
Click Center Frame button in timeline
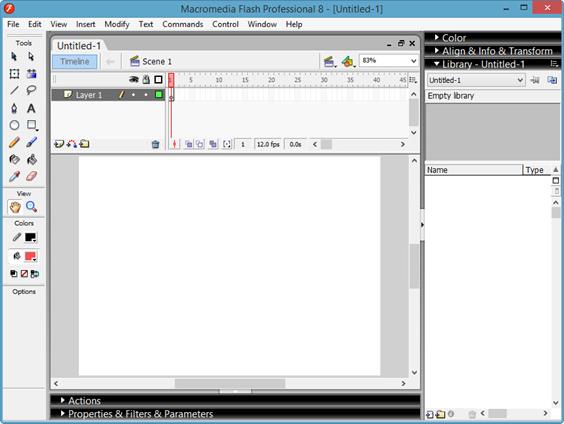[x=174, y=144]
